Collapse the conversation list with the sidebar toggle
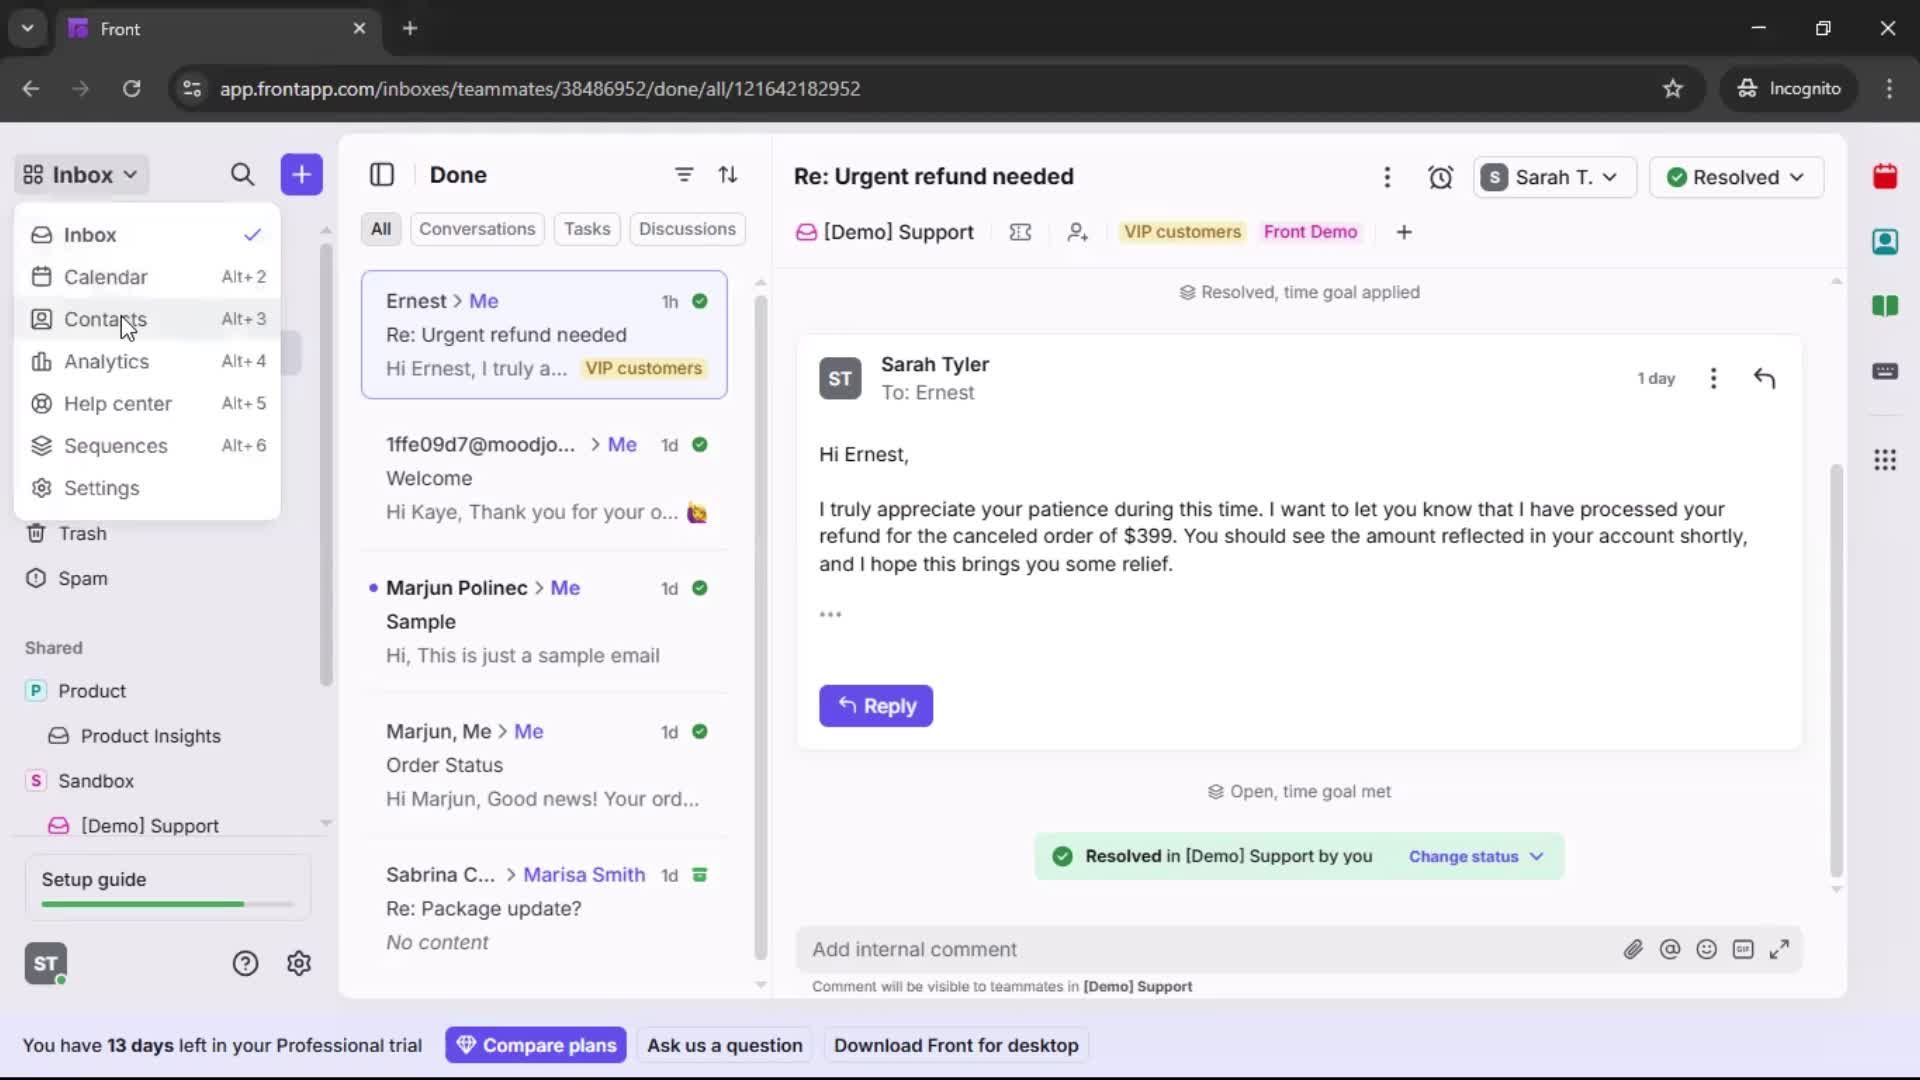Screen dimensions: 1920x1080 383,174
